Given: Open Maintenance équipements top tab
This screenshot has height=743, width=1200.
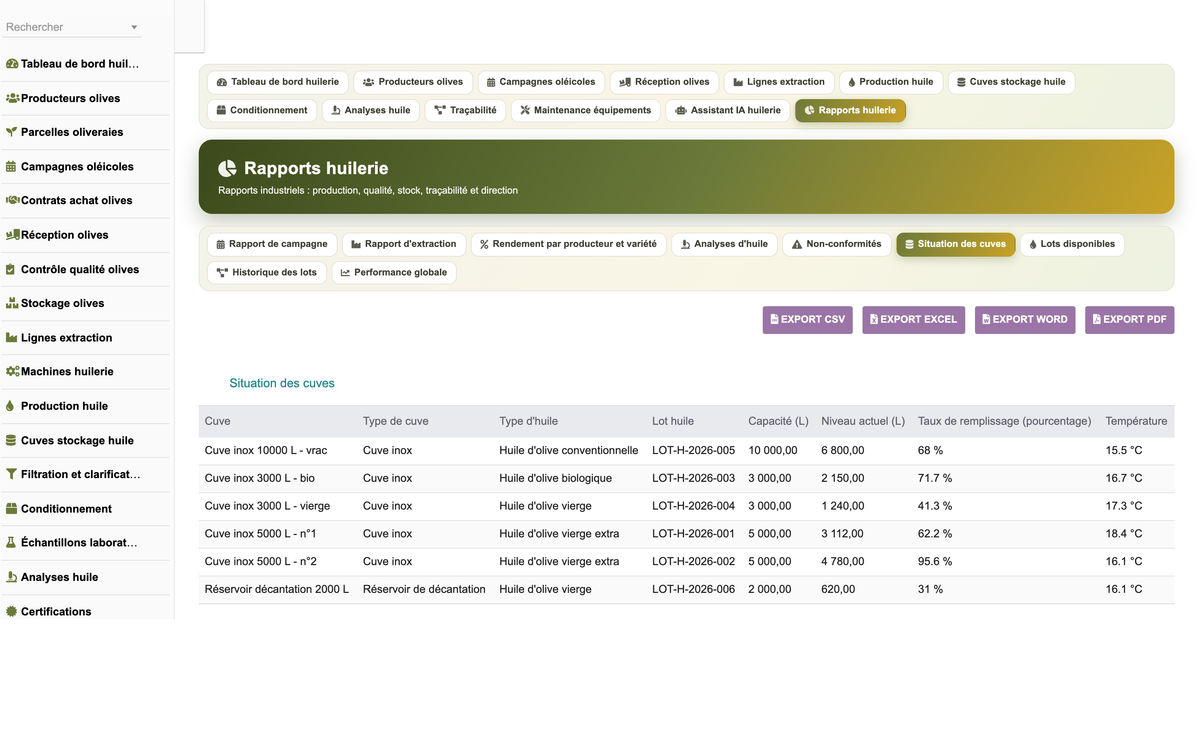Looking at the screenshot, I should tap(586, 110).
